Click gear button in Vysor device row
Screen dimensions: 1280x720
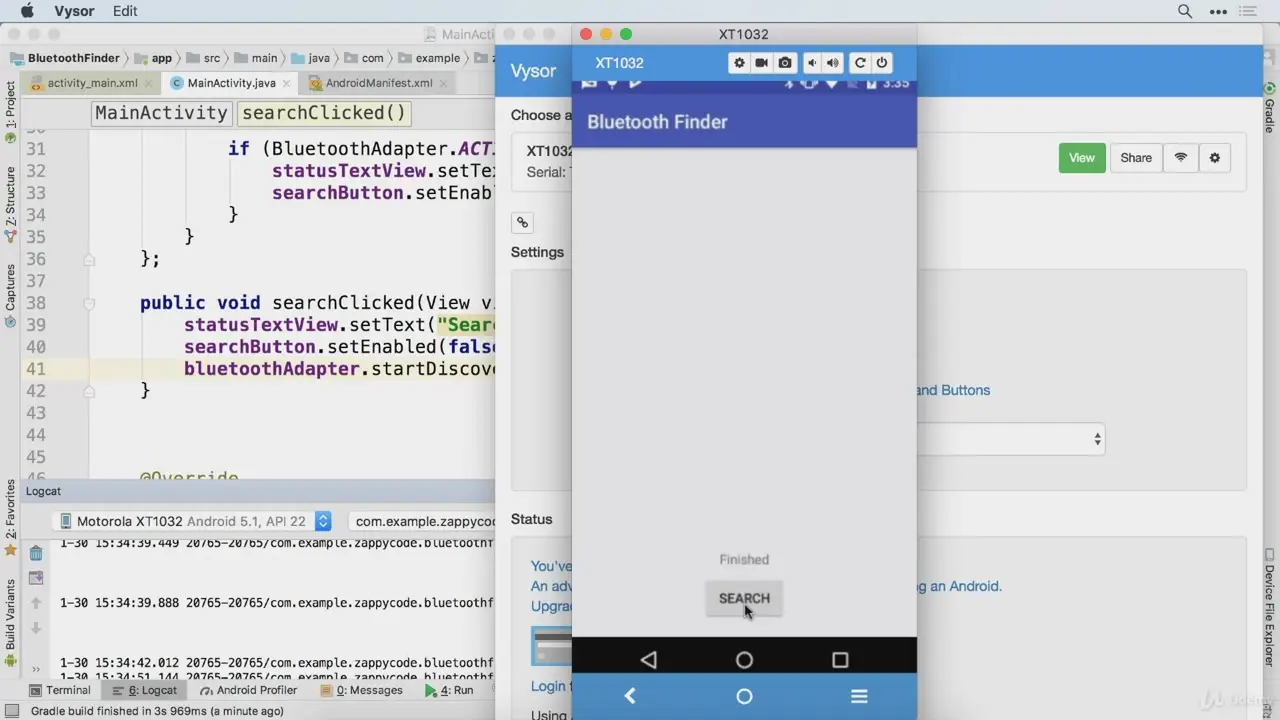[x=1215, y=158]
